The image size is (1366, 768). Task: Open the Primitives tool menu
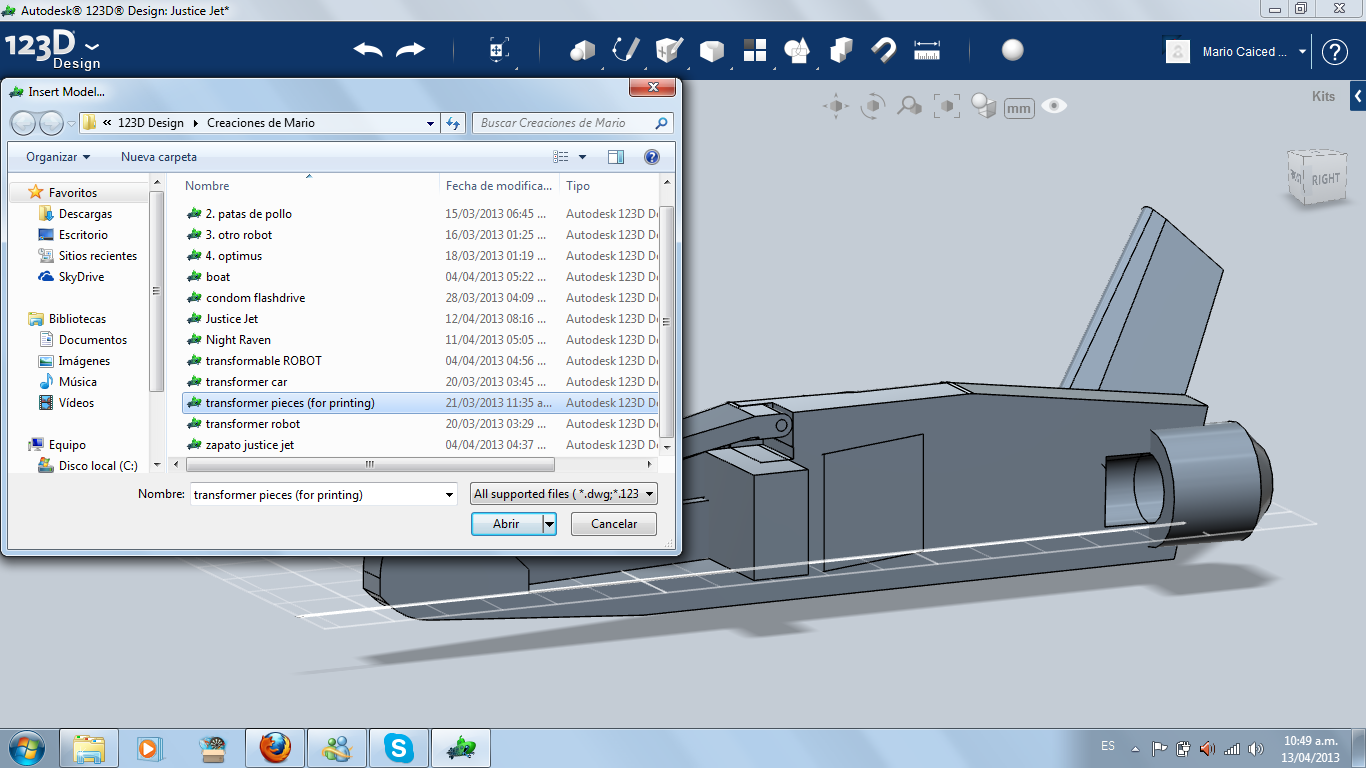click(582, 50)
